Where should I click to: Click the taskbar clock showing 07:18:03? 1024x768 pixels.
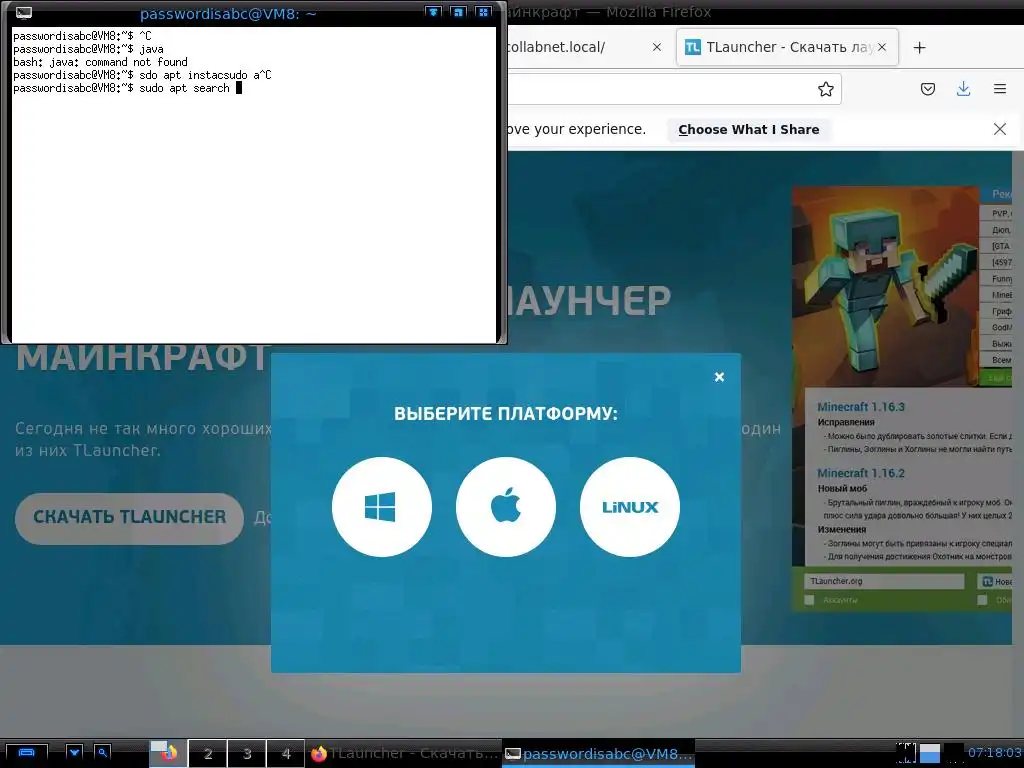coord(994,752)
